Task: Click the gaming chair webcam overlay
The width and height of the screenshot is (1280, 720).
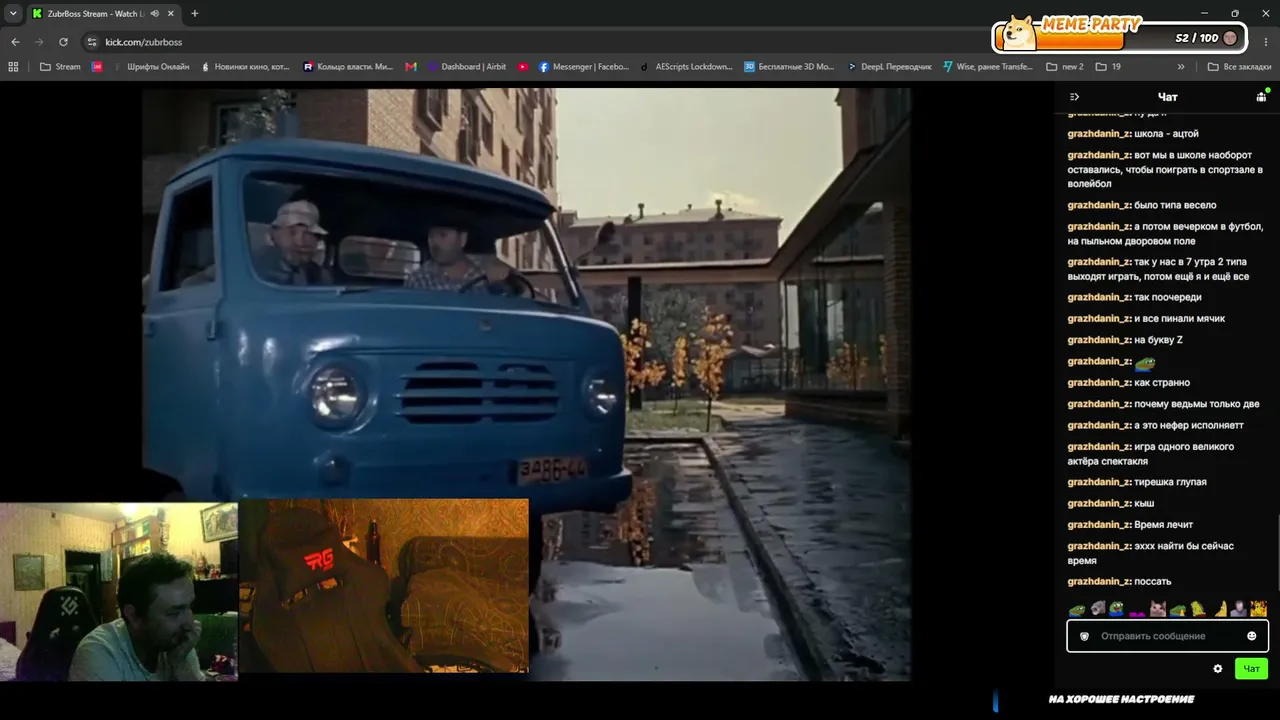Action: point(384,586)
